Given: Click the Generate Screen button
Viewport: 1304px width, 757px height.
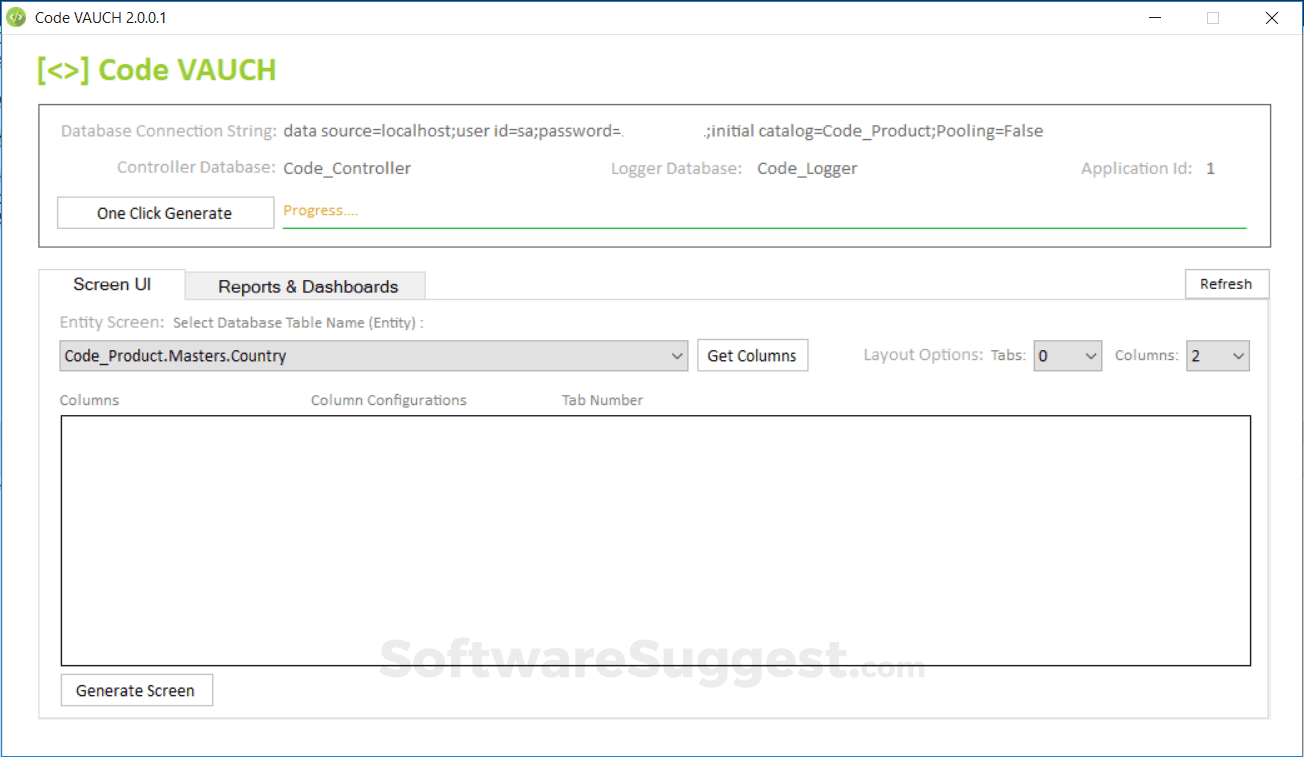Looking at the screenshot, I should tap(136, 690).
